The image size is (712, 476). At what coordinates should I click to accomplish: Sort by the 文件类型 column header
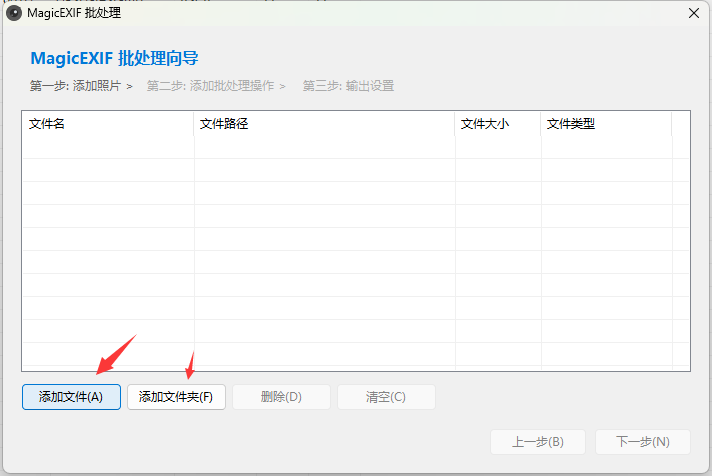click(x=606, y=124)
